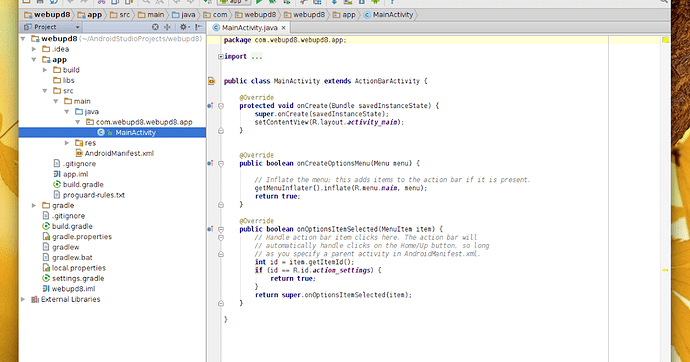
Task: Click the src breadcrumb in the navigation bar
Action: click(x=121, y=15)
